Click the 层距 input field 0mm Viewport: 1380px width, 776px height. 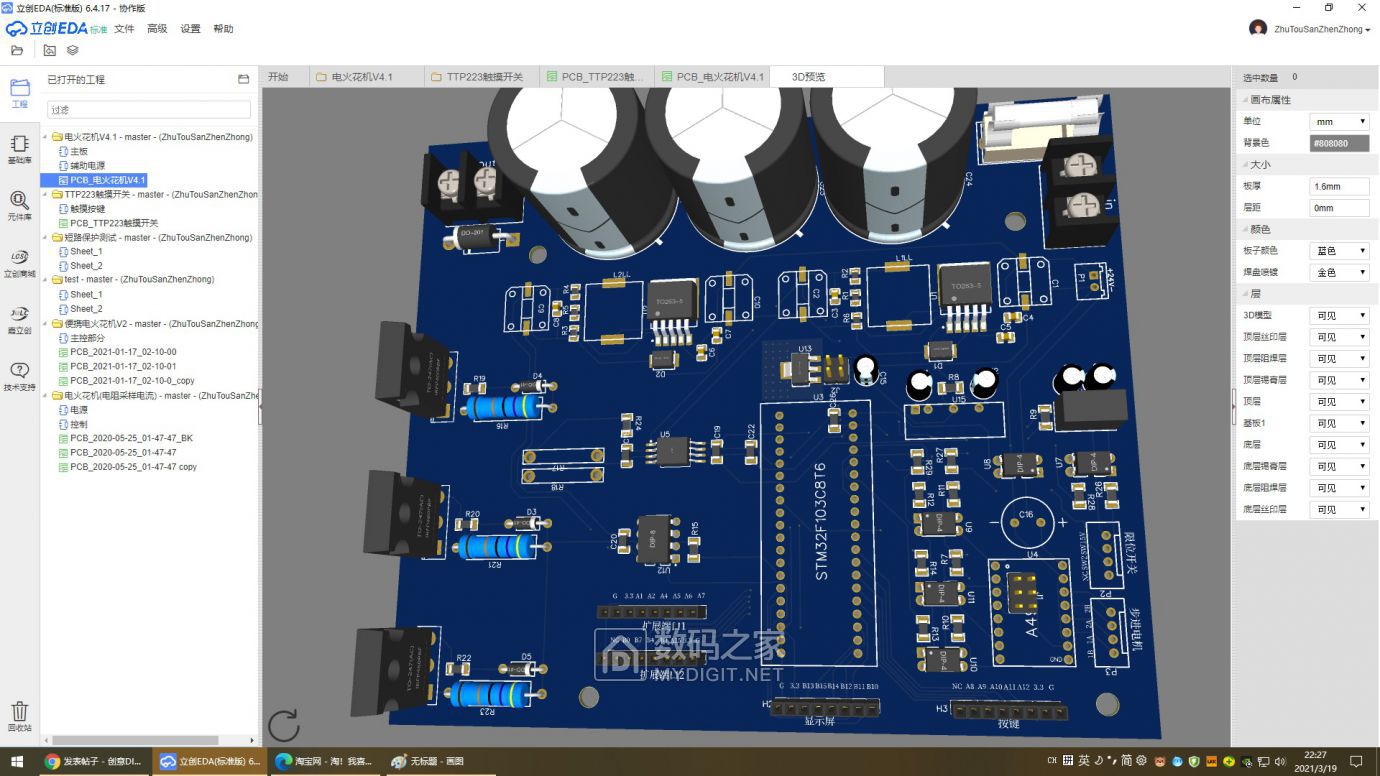pyautogui.click(x=1339, y=208)
